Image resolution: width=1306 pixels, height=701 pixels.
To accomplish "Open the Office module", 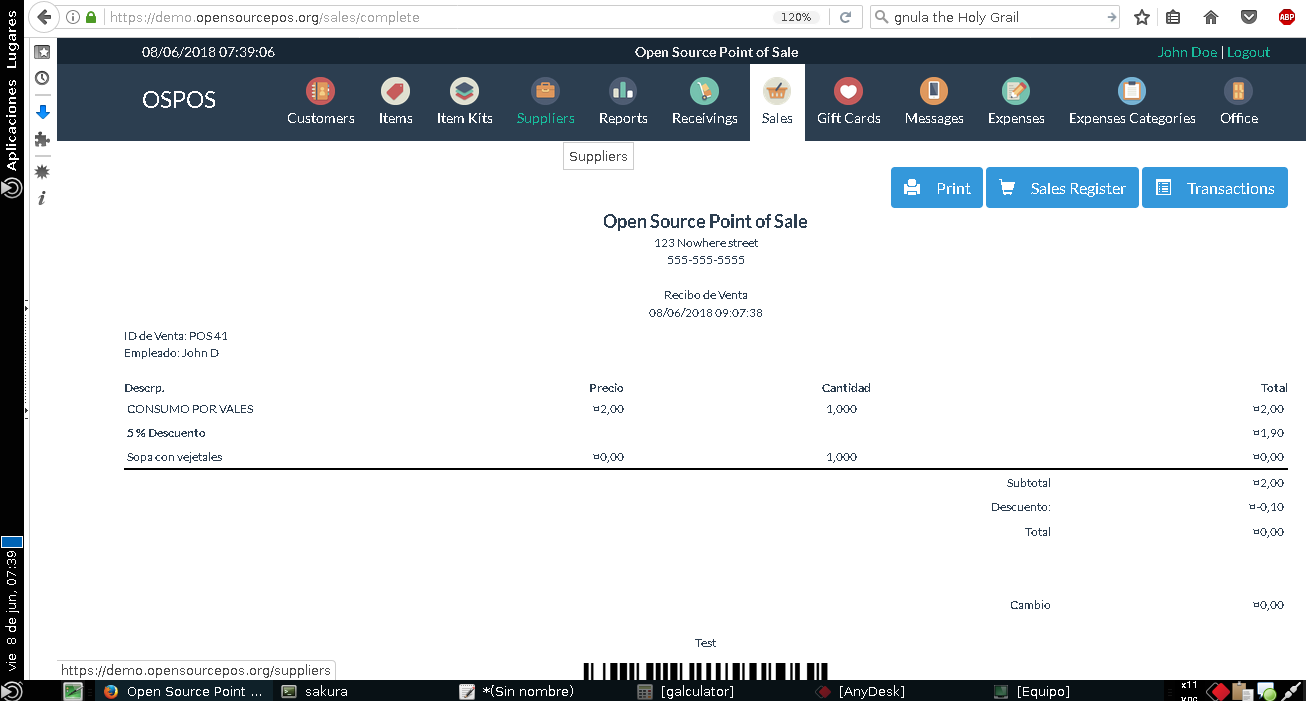I will pyautogui.click(x=1238, y=100).
